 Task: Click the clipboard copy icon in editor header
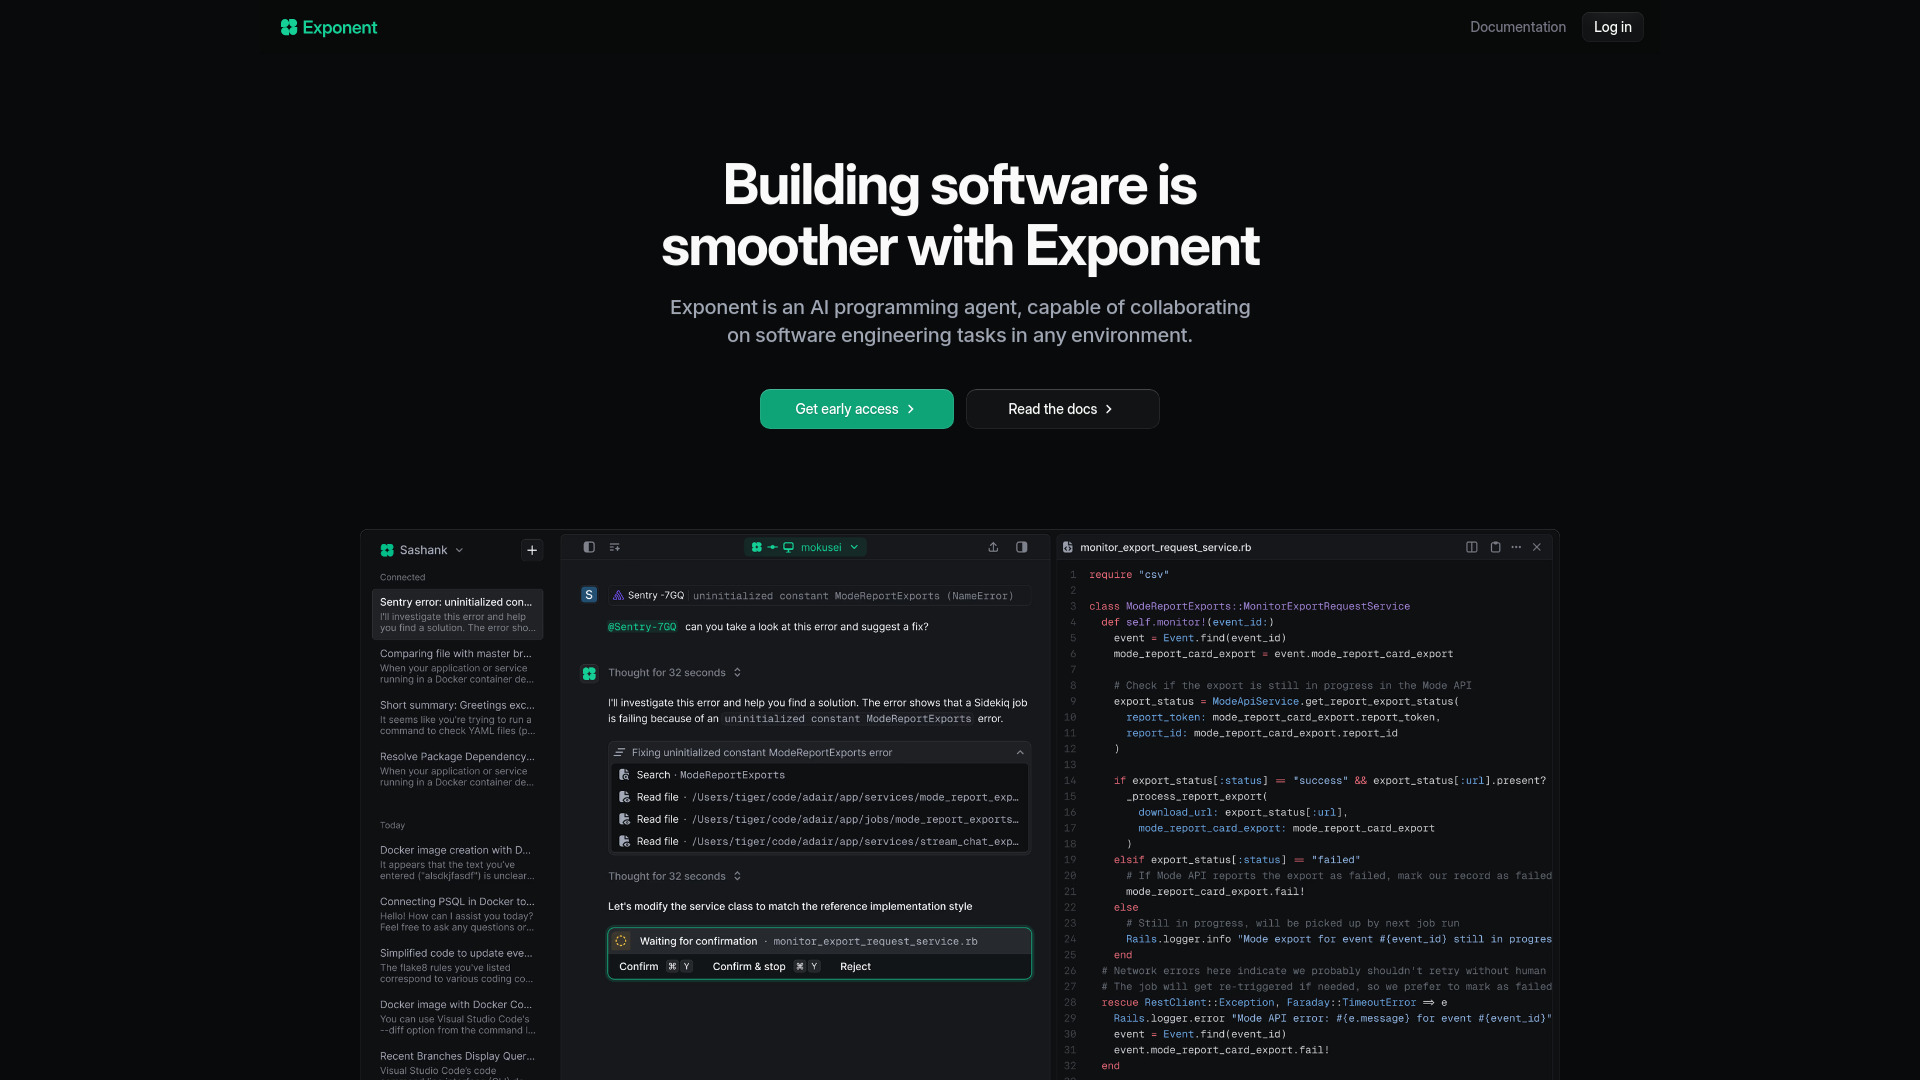click(x=1495, y=547)
